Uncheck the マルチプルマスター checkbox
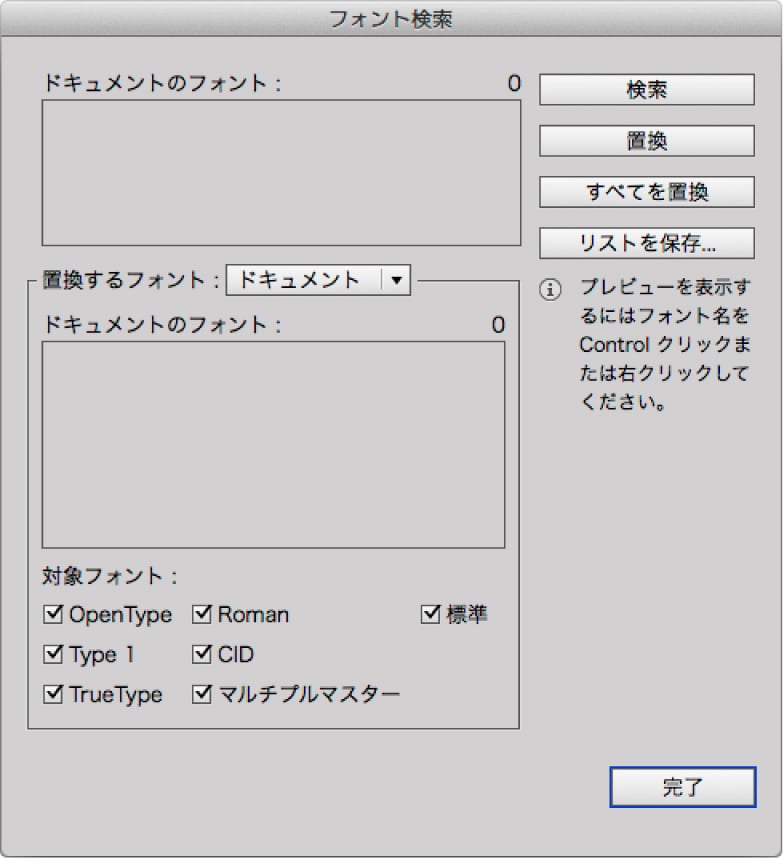 pos(202,694)
